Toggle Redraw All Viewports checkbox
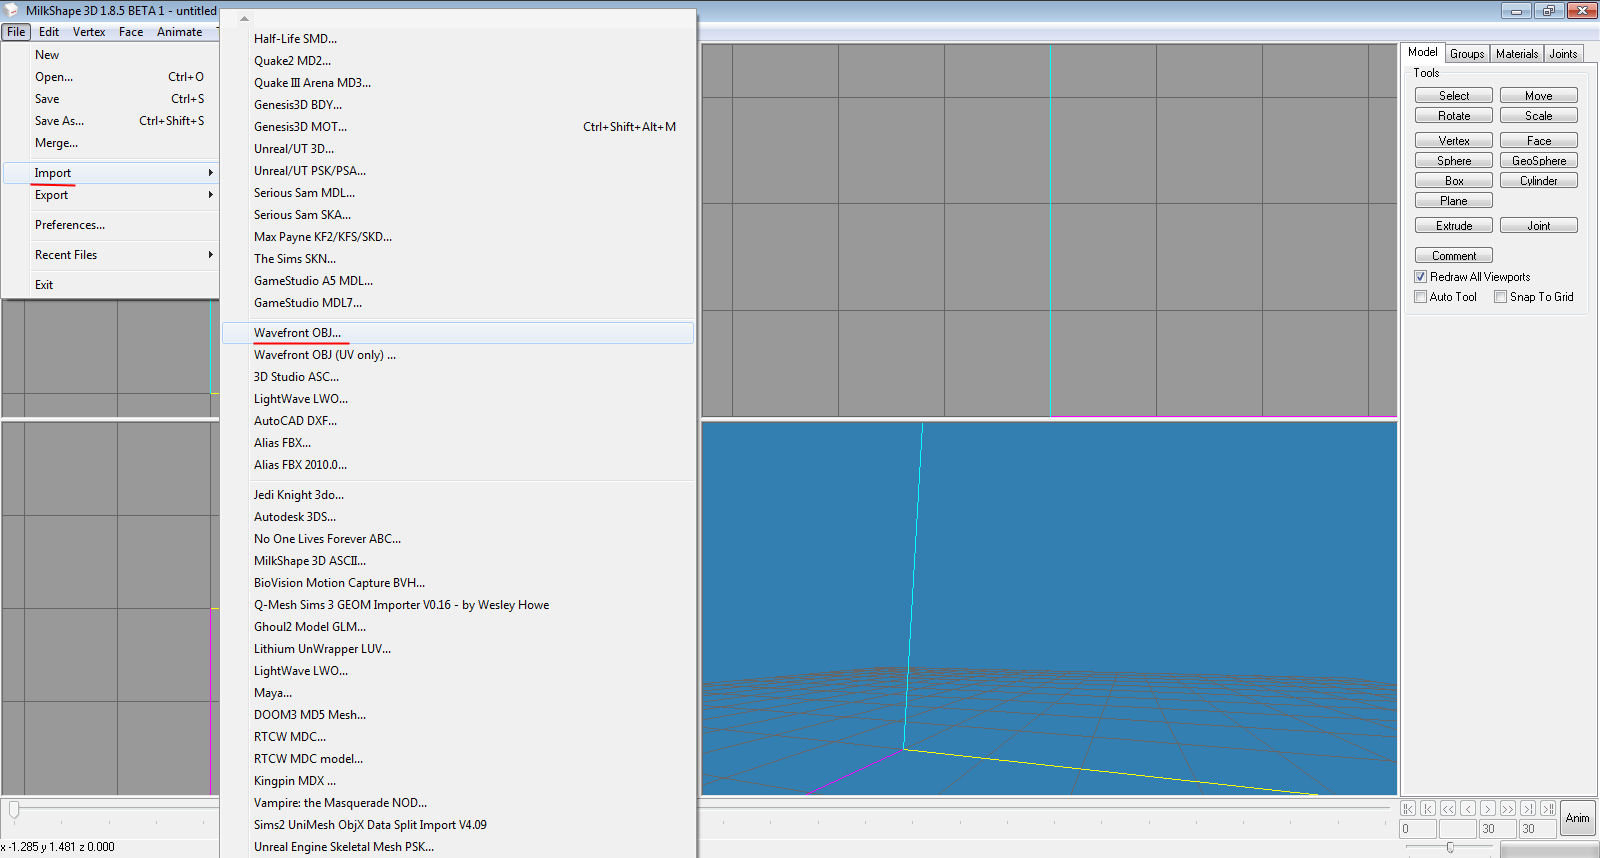The image size is (1600, 858). tap(1420, 277)
